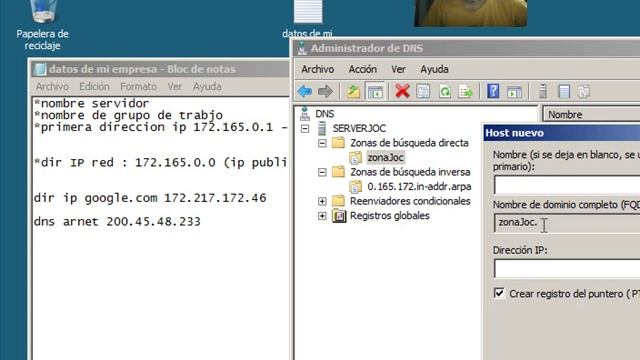Select the zonaJoc zone in tree
Viewport: 640px width, 360px height.
385,158
